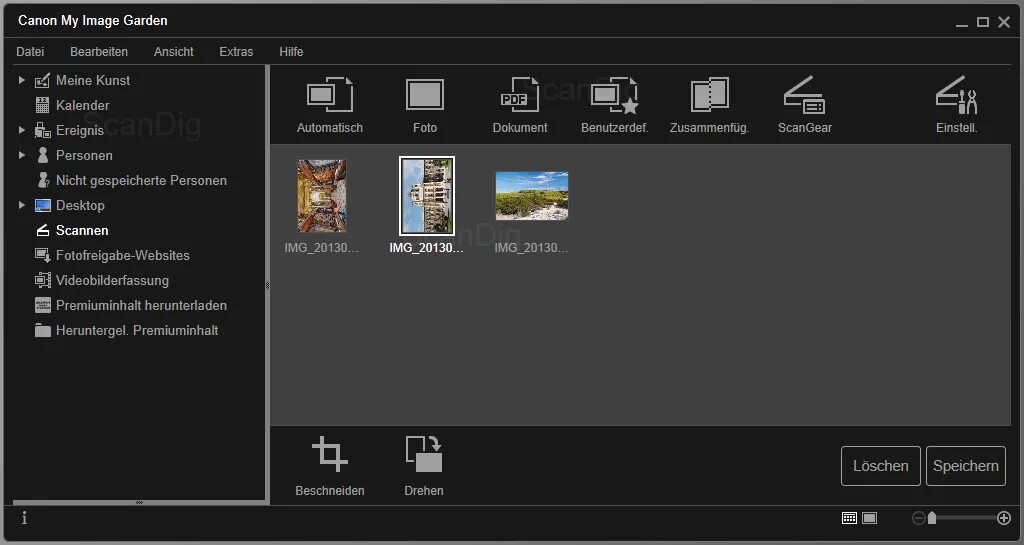Open the Datei menu
The image size is (1024, 545).
click(30, 52)
